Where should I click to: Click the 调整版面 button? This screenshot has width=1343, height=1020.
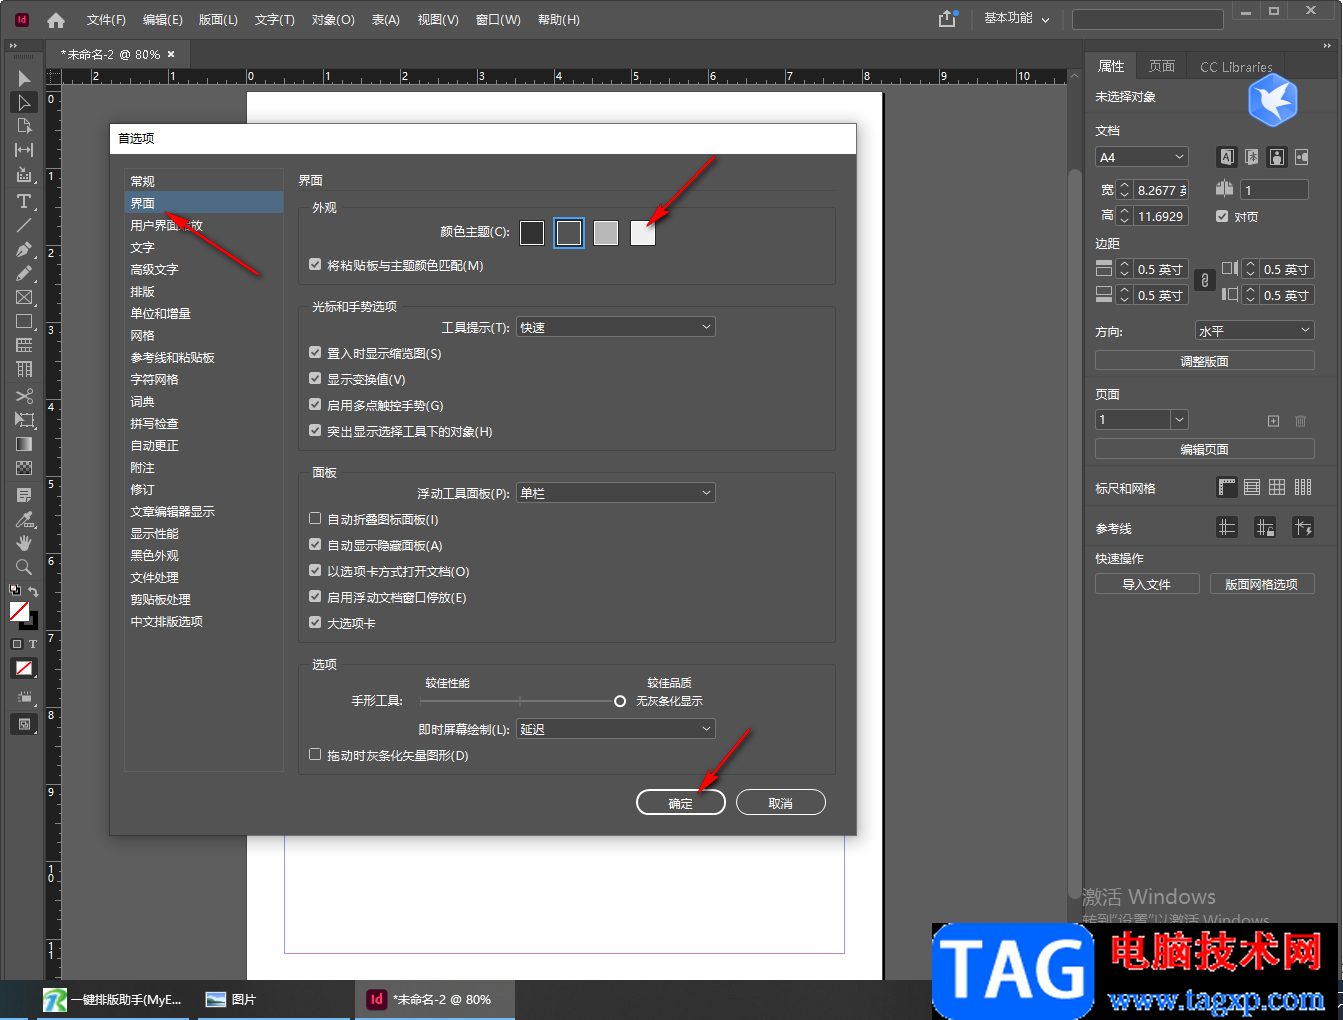coord(1205,361)
